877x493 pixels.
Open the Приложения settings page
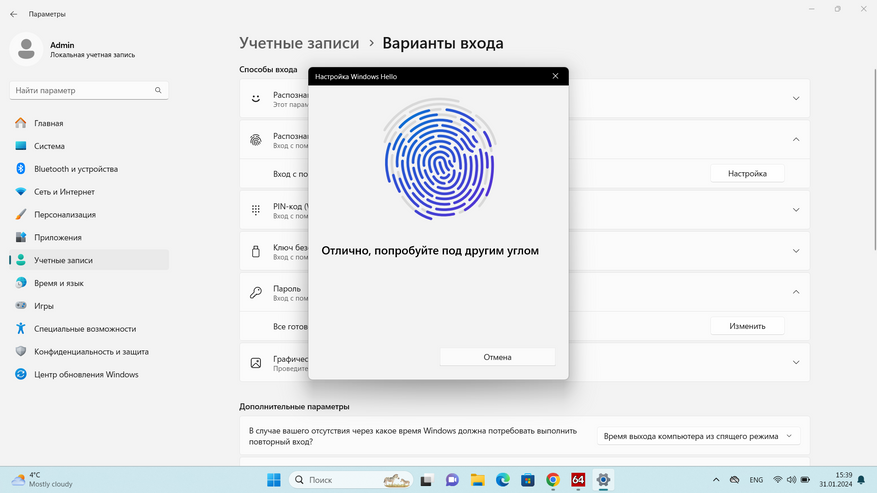(57, 238)
